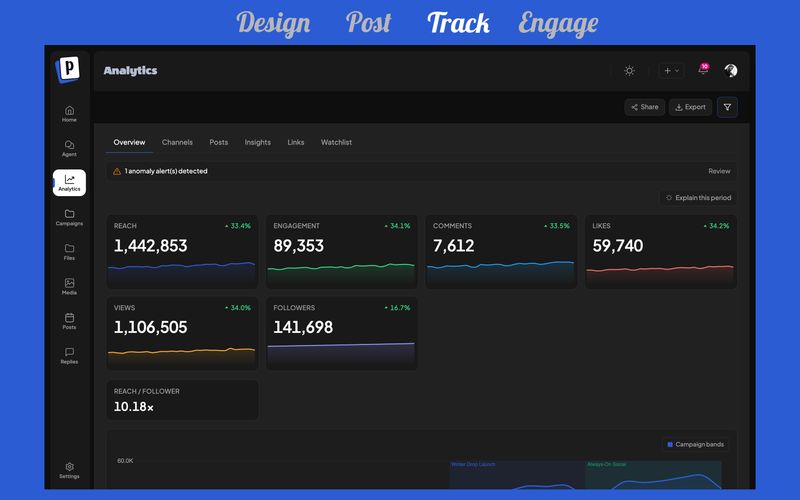Click the app logo with letter P
The image size is (800, 500).
[x=68, y=69]
